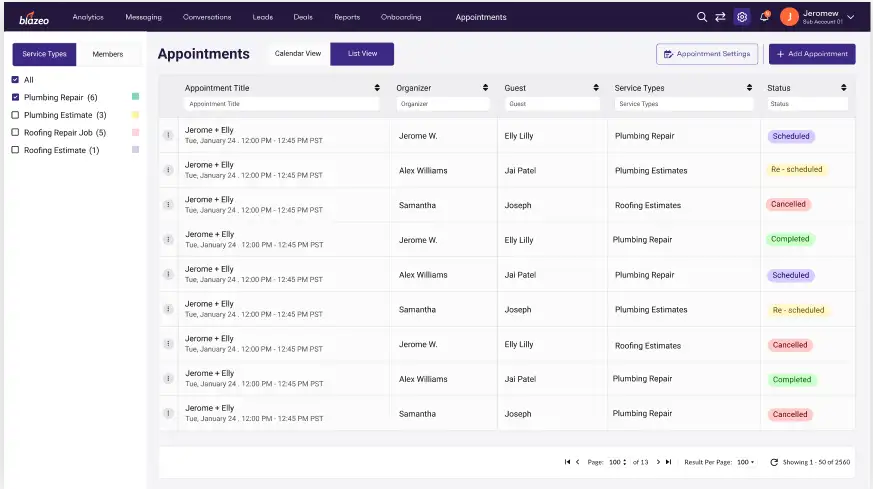The width and height of the screenshot is (873, 489).
Task: Sort by the Guest column
Action: click(596, 88)
